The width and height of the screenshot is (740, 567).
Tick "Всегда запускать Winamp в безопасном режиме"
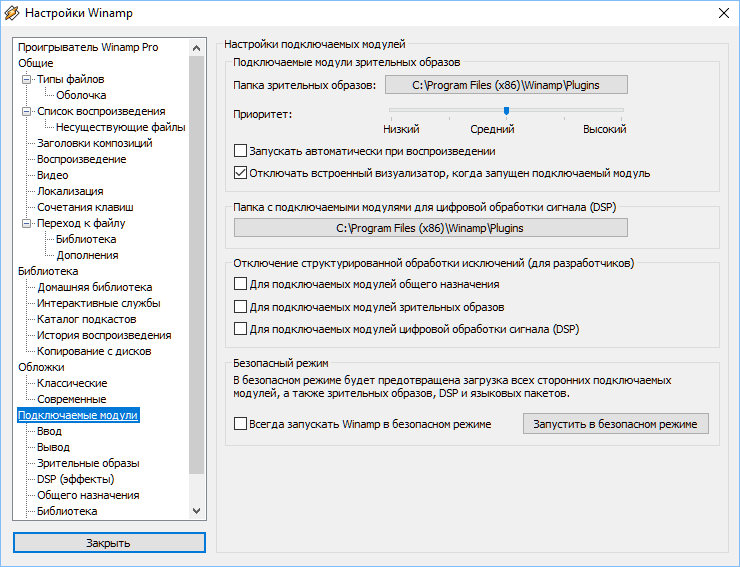pyautogui.click(x=240, y=424)
